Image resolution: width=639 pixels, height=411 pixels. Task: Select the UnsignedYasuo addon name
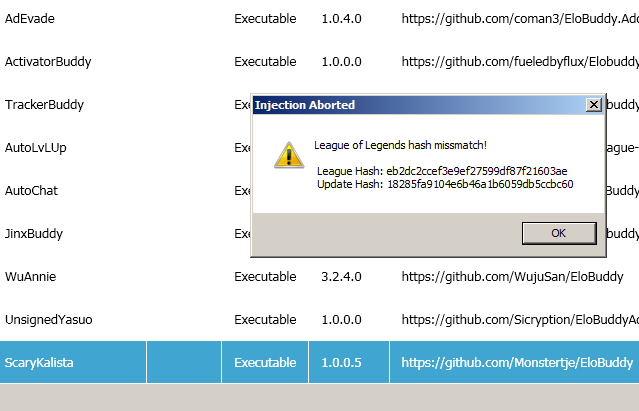click(48, 320)
